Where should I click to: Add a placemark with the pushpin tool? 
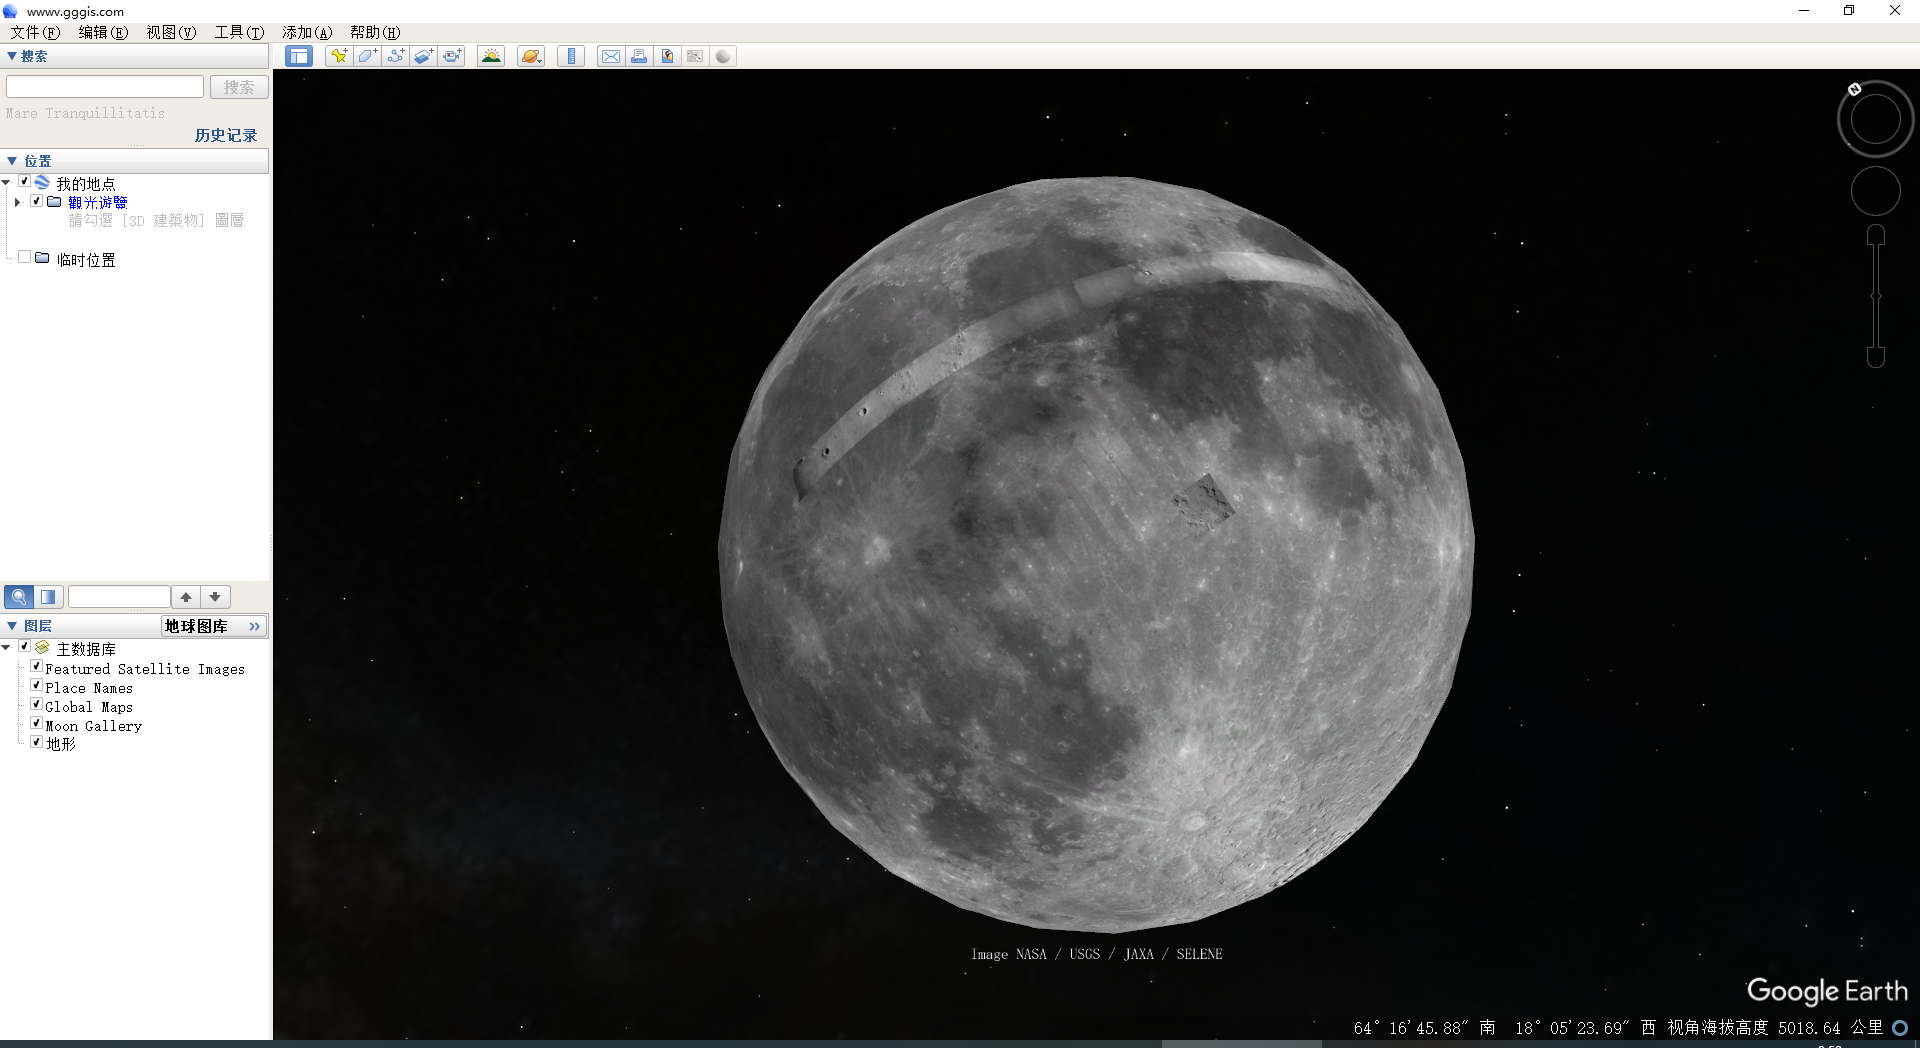point(339,56)
